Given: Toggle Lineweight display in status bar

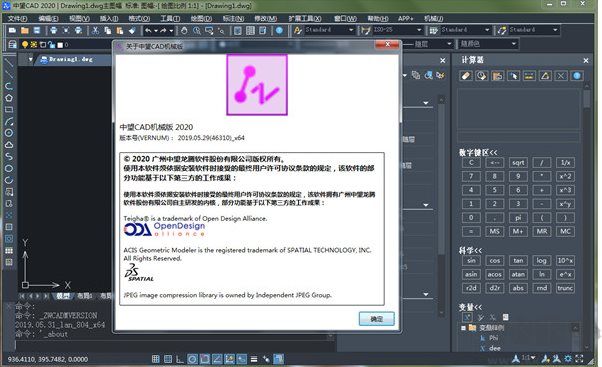Looking at the screenshot, I should click(254, 359).
